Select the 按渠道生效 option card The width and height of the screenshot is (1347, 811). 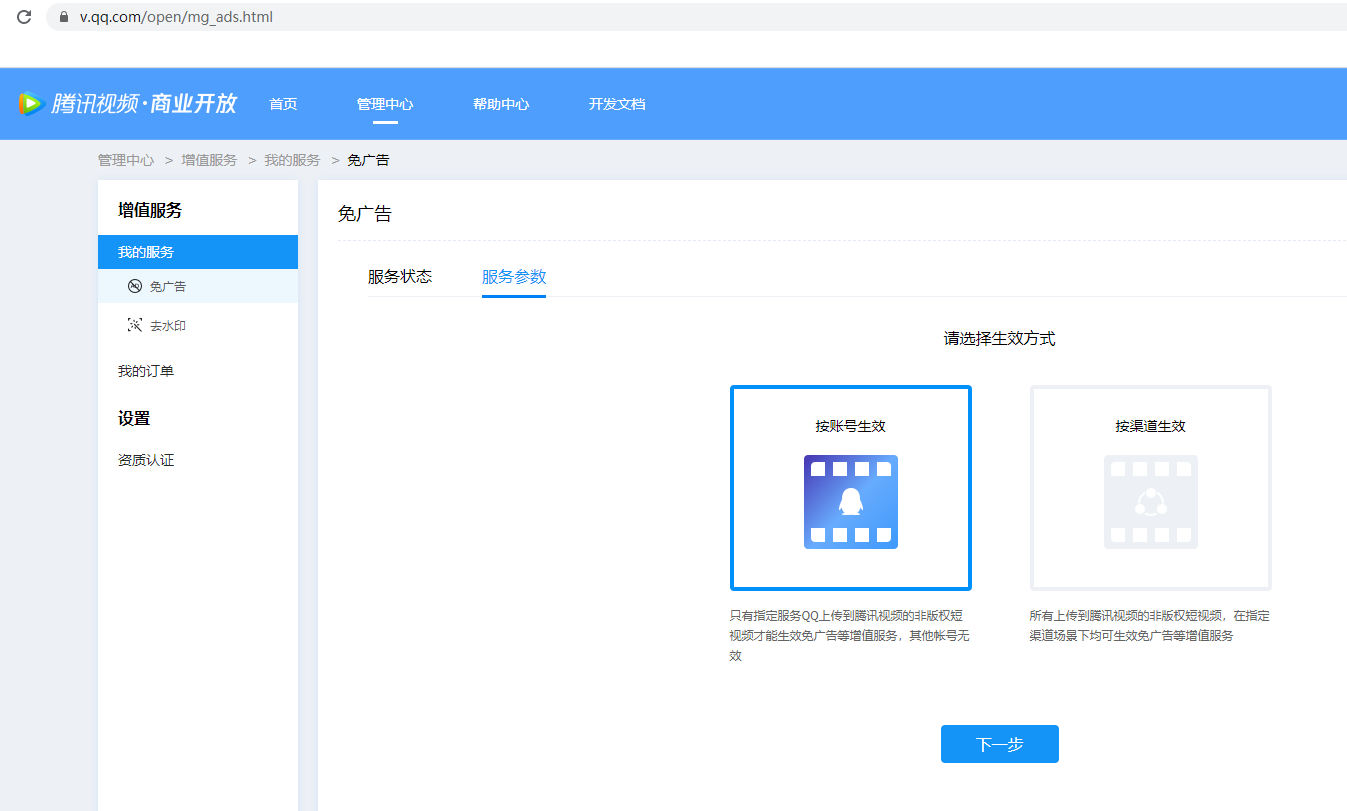point(1150,488)
